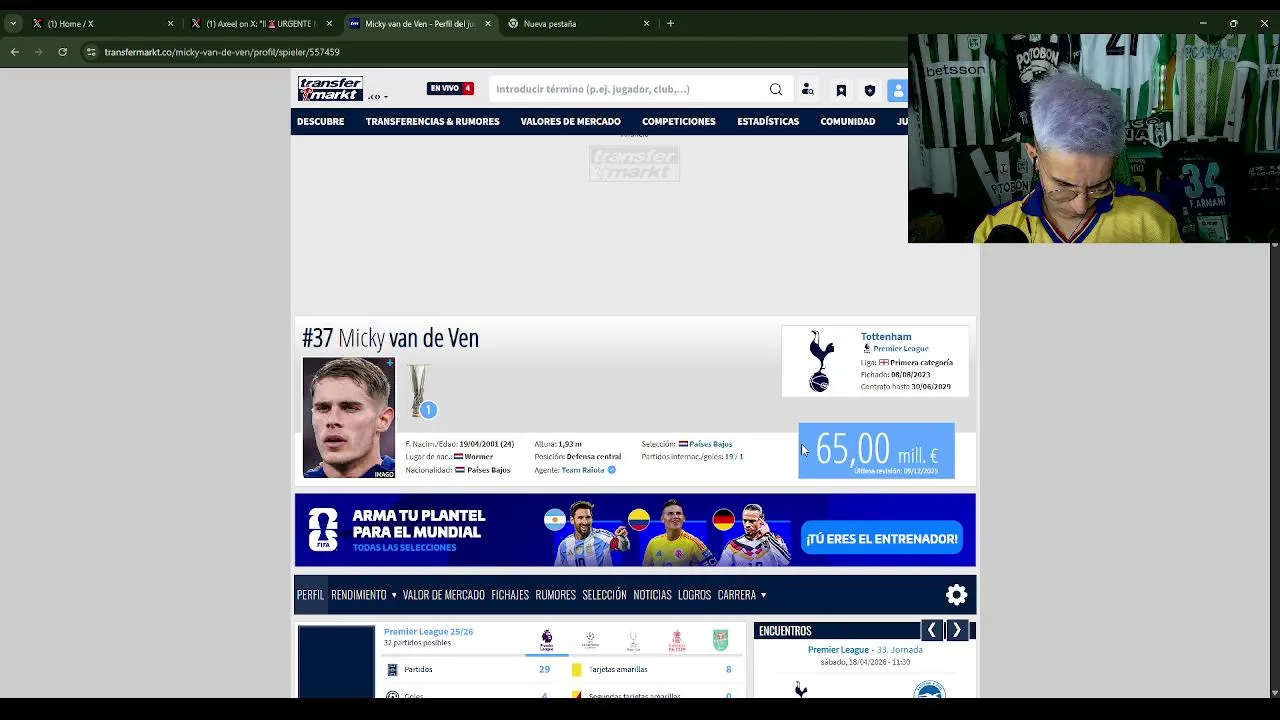Click the Transfermarkt logo
The image size is (1280, 720).
(330, 89)
